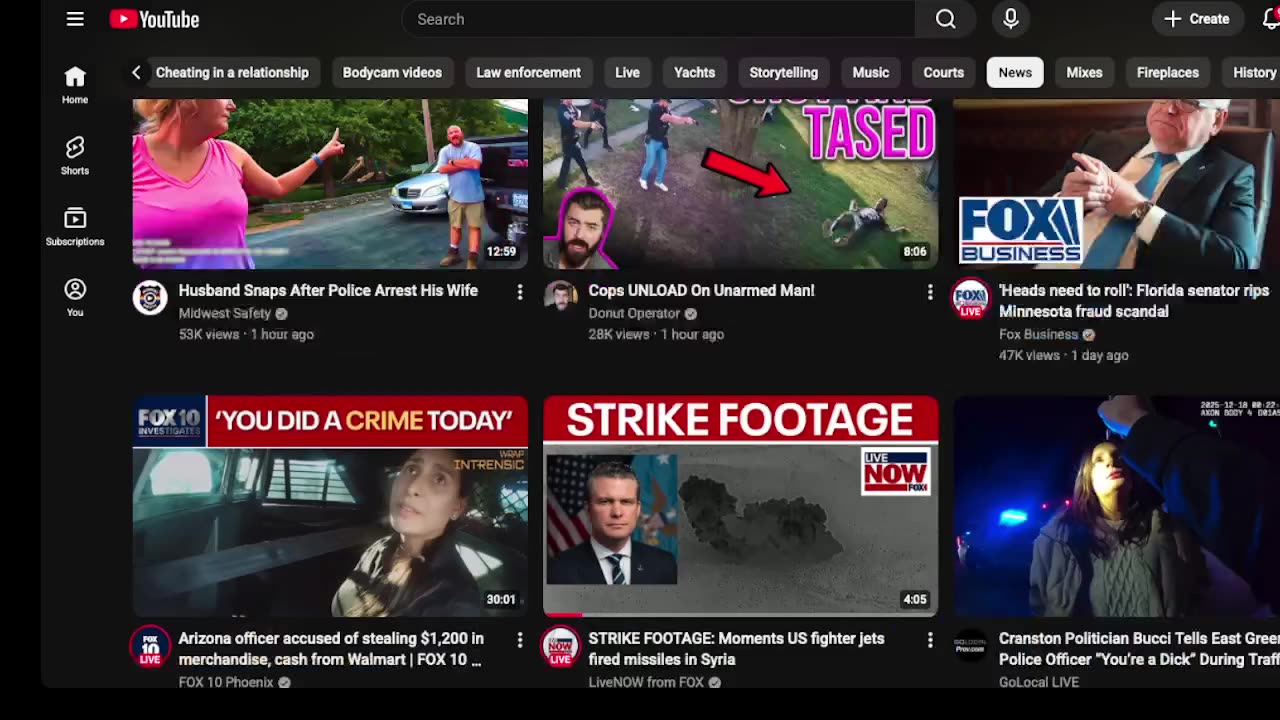Image resolution: width=1280 pixels, height=720 pixels.
Task: Click GoLocal channel avatar
Action: 970,646
